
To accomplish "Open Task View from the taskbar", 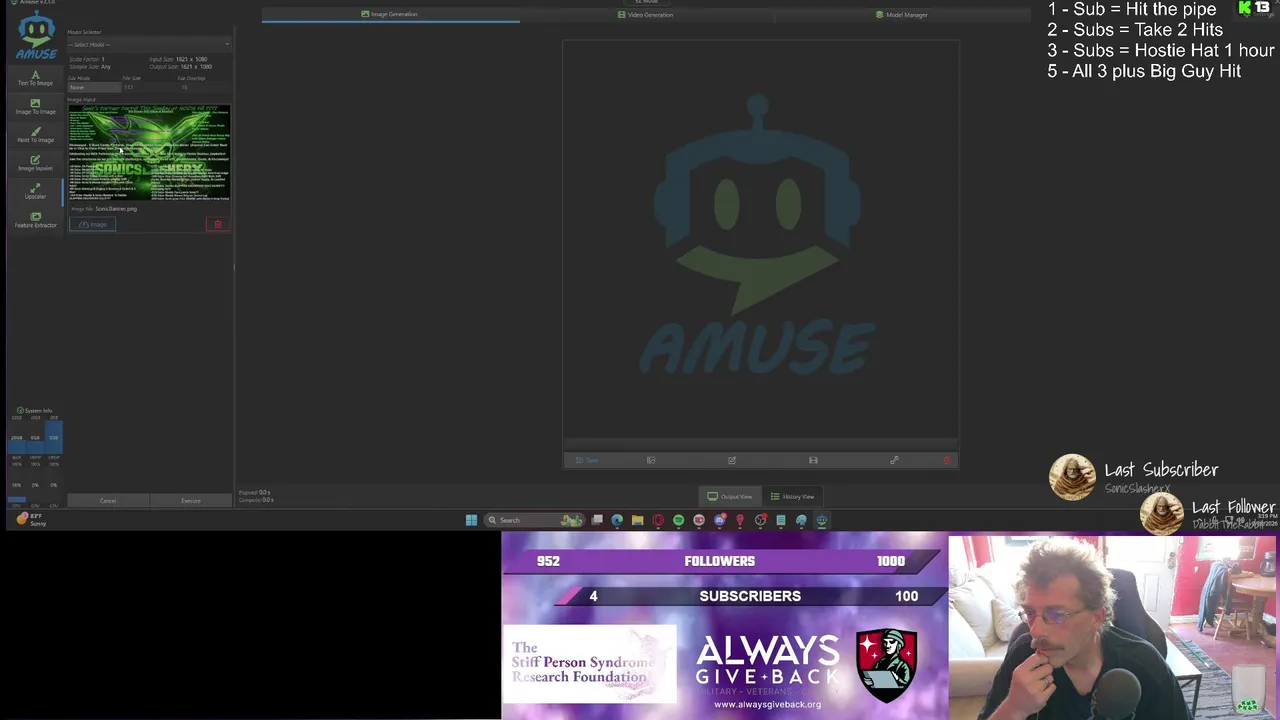I will coord(597,520).
